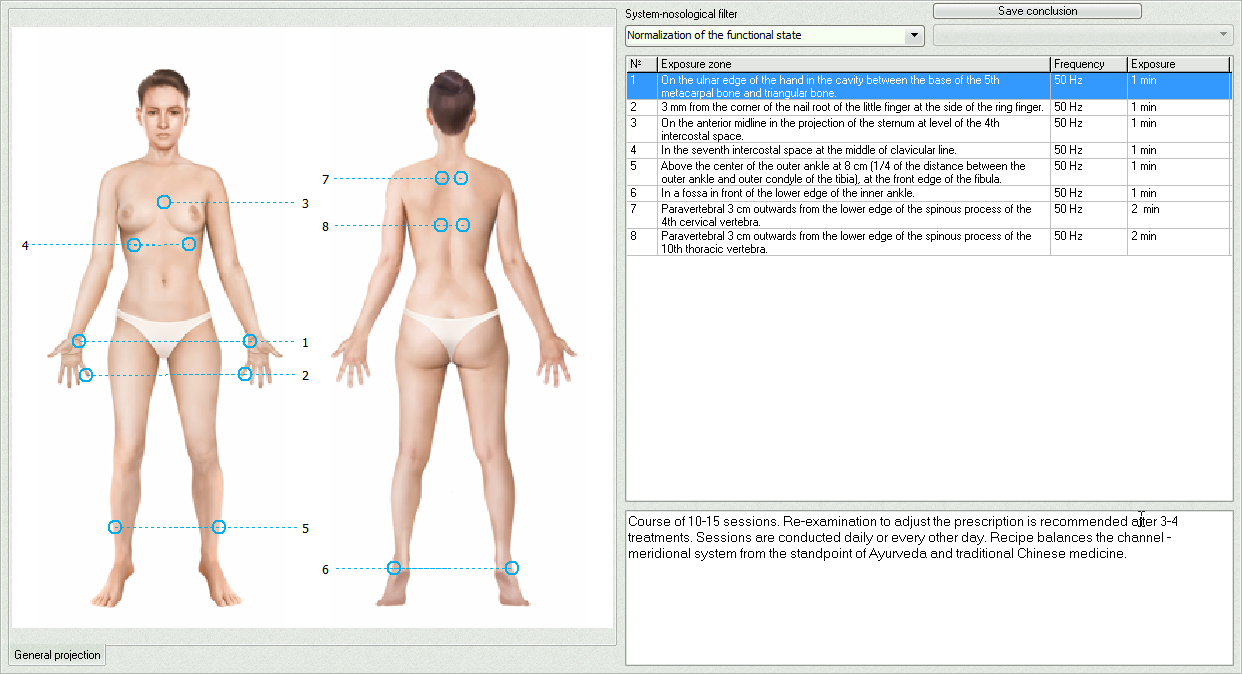
Task: Click label number 7 beside the back figure's neck
Action: click(325, 180)
